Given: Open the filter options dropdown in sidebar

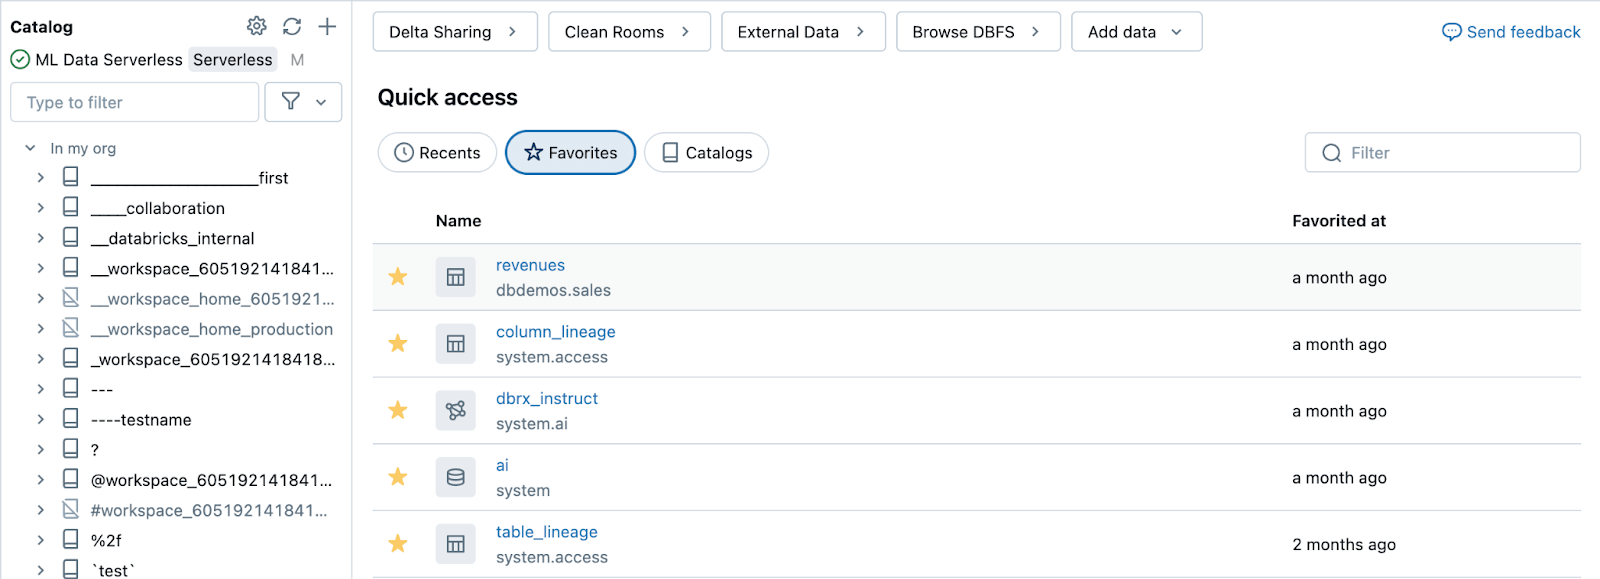Looking at the screenshot, I should (x=303, y=102).
